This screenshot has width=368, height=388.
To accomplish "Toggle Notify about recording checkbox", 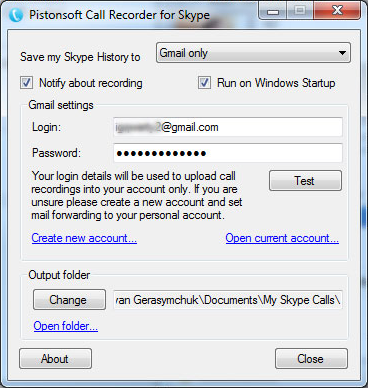I will tap(26, 83).
